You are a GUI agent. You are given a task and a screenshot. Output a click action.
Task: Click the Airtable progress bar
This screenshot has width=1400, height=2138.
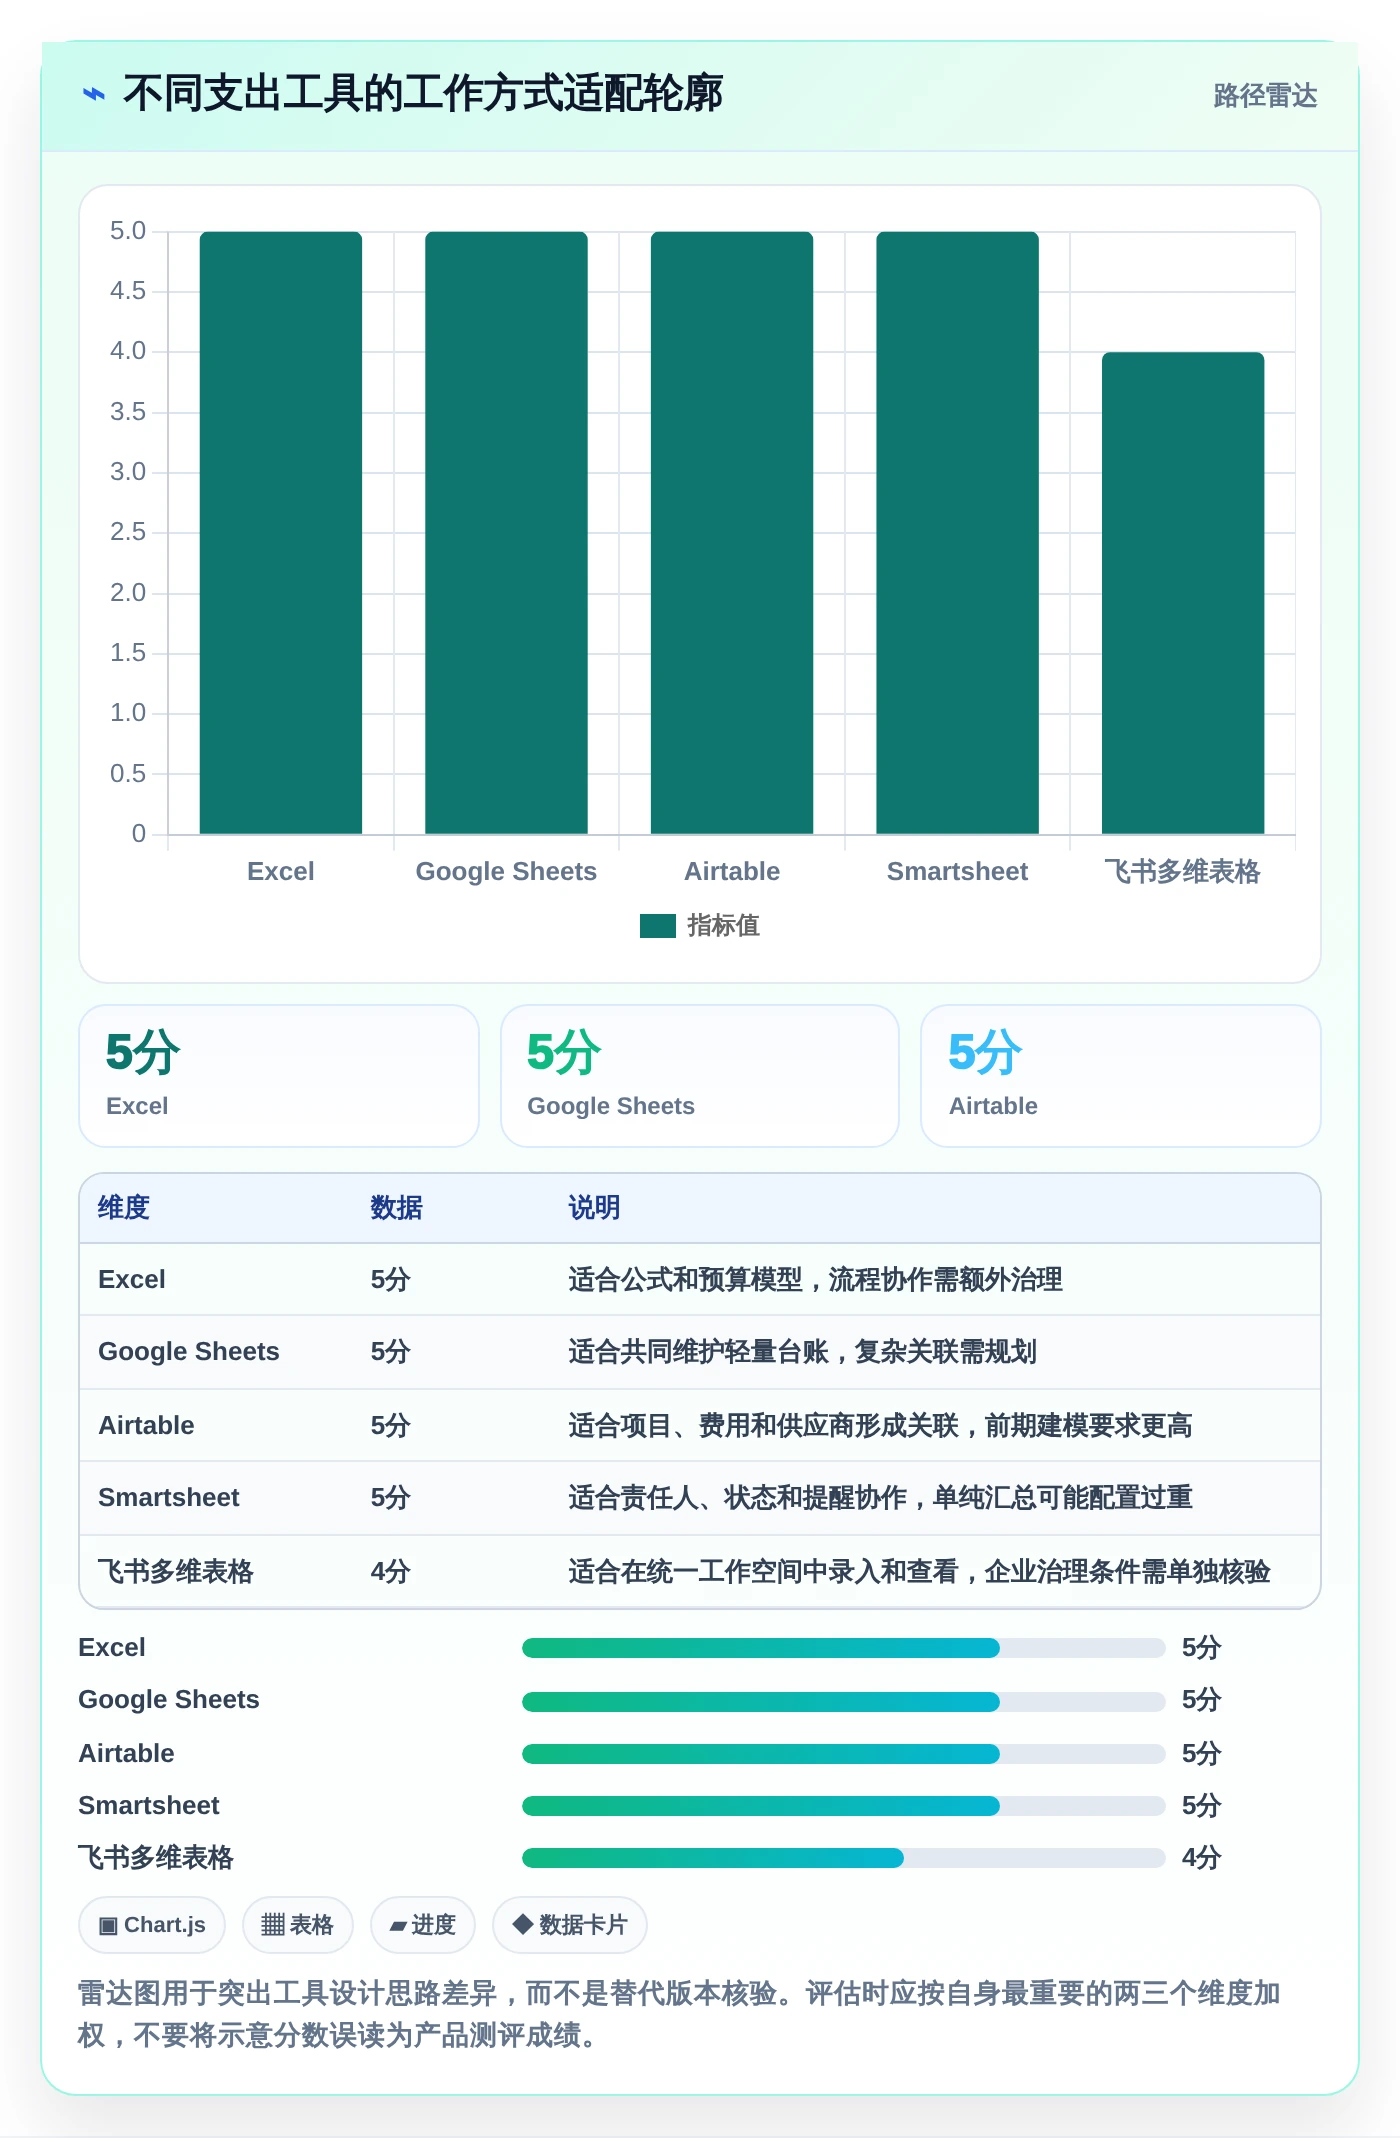[843, 1754]
